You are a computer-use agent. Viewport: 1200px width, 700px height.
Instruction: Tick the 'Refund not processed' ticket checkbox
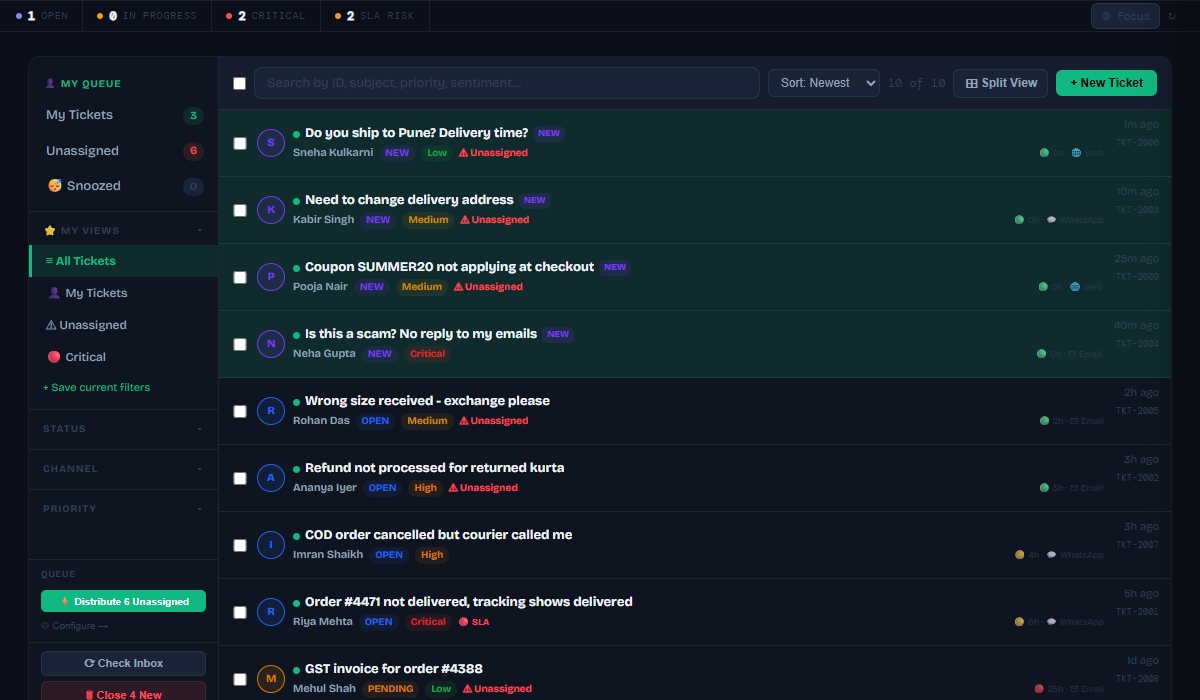pyautogui.click(x=240, y=478)
